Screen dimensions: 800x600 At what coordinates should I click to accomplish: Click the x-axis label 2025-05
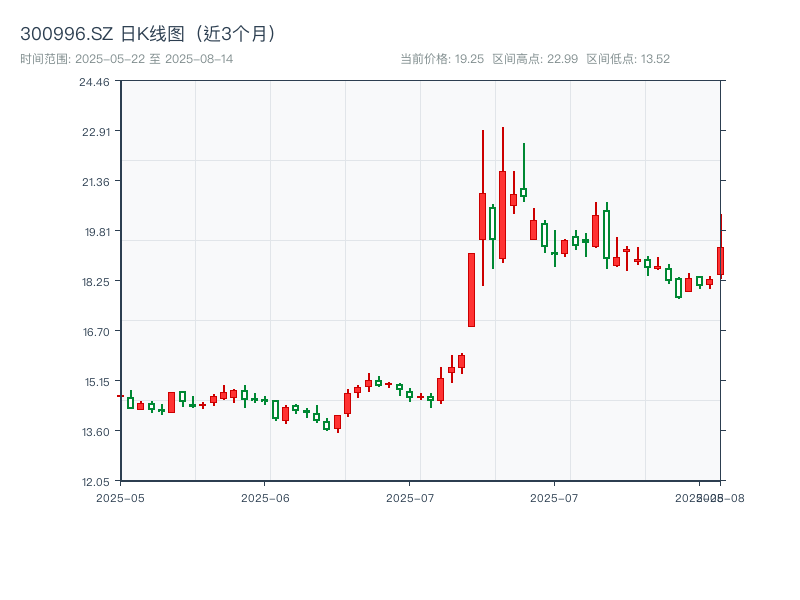point(120,498)
